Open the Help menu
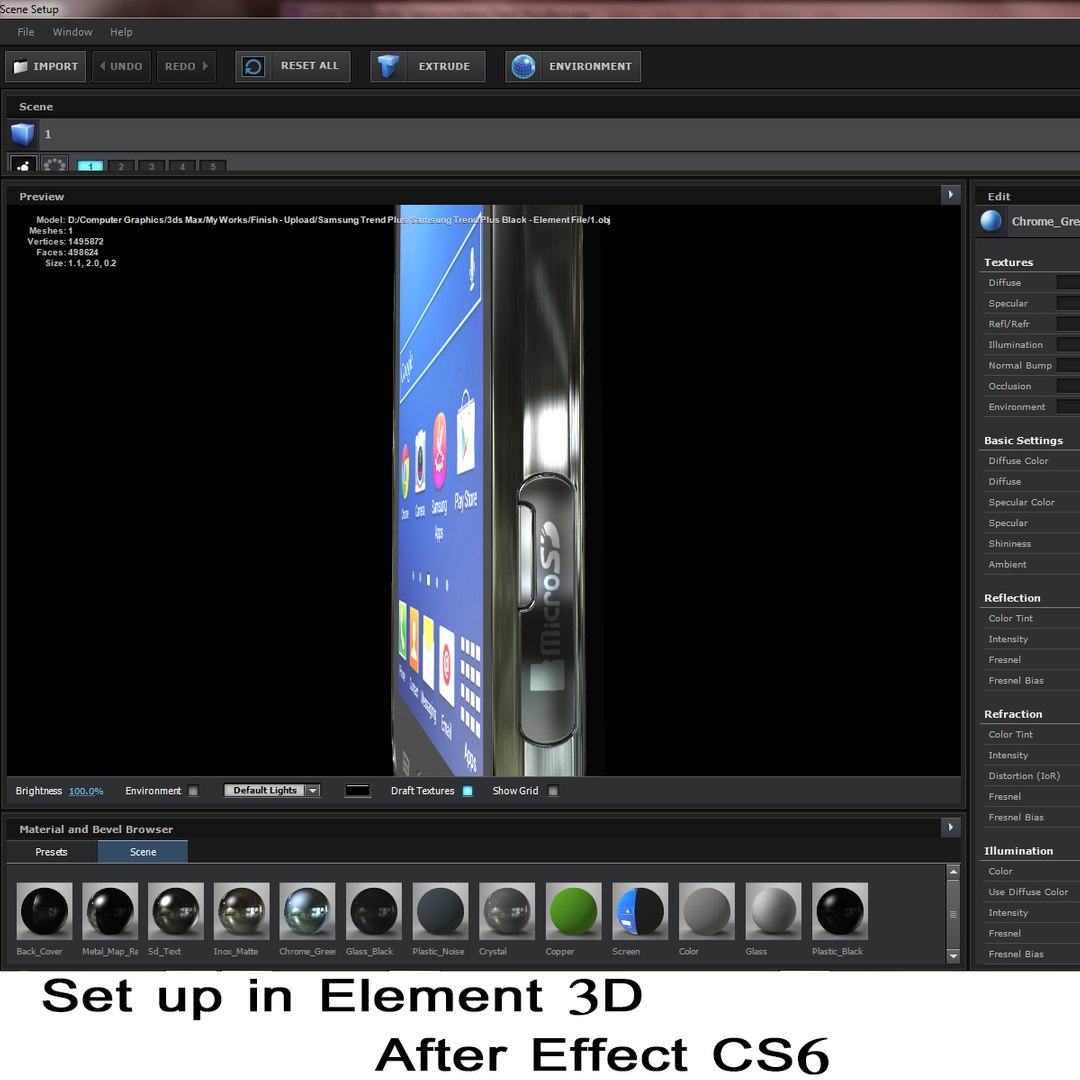1080x1080 pixels. 121,32
